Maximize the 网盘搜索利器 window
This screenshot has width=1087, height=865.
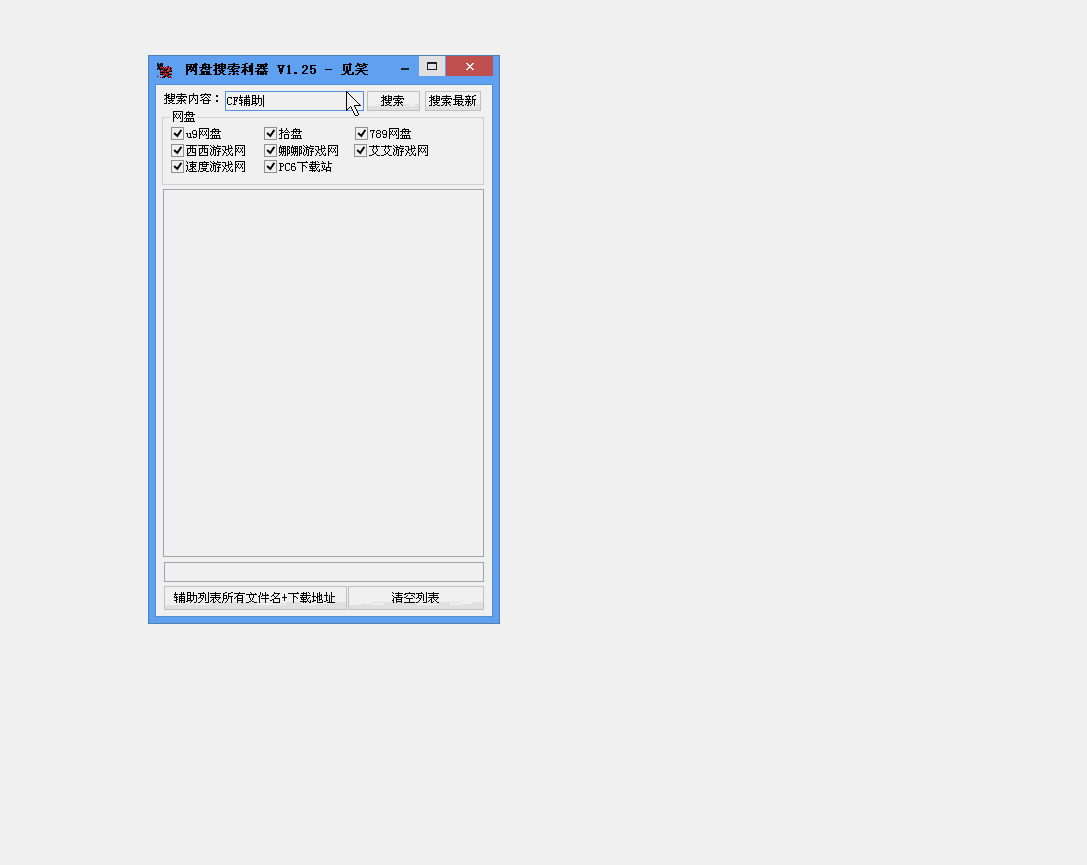click(432, 67)
